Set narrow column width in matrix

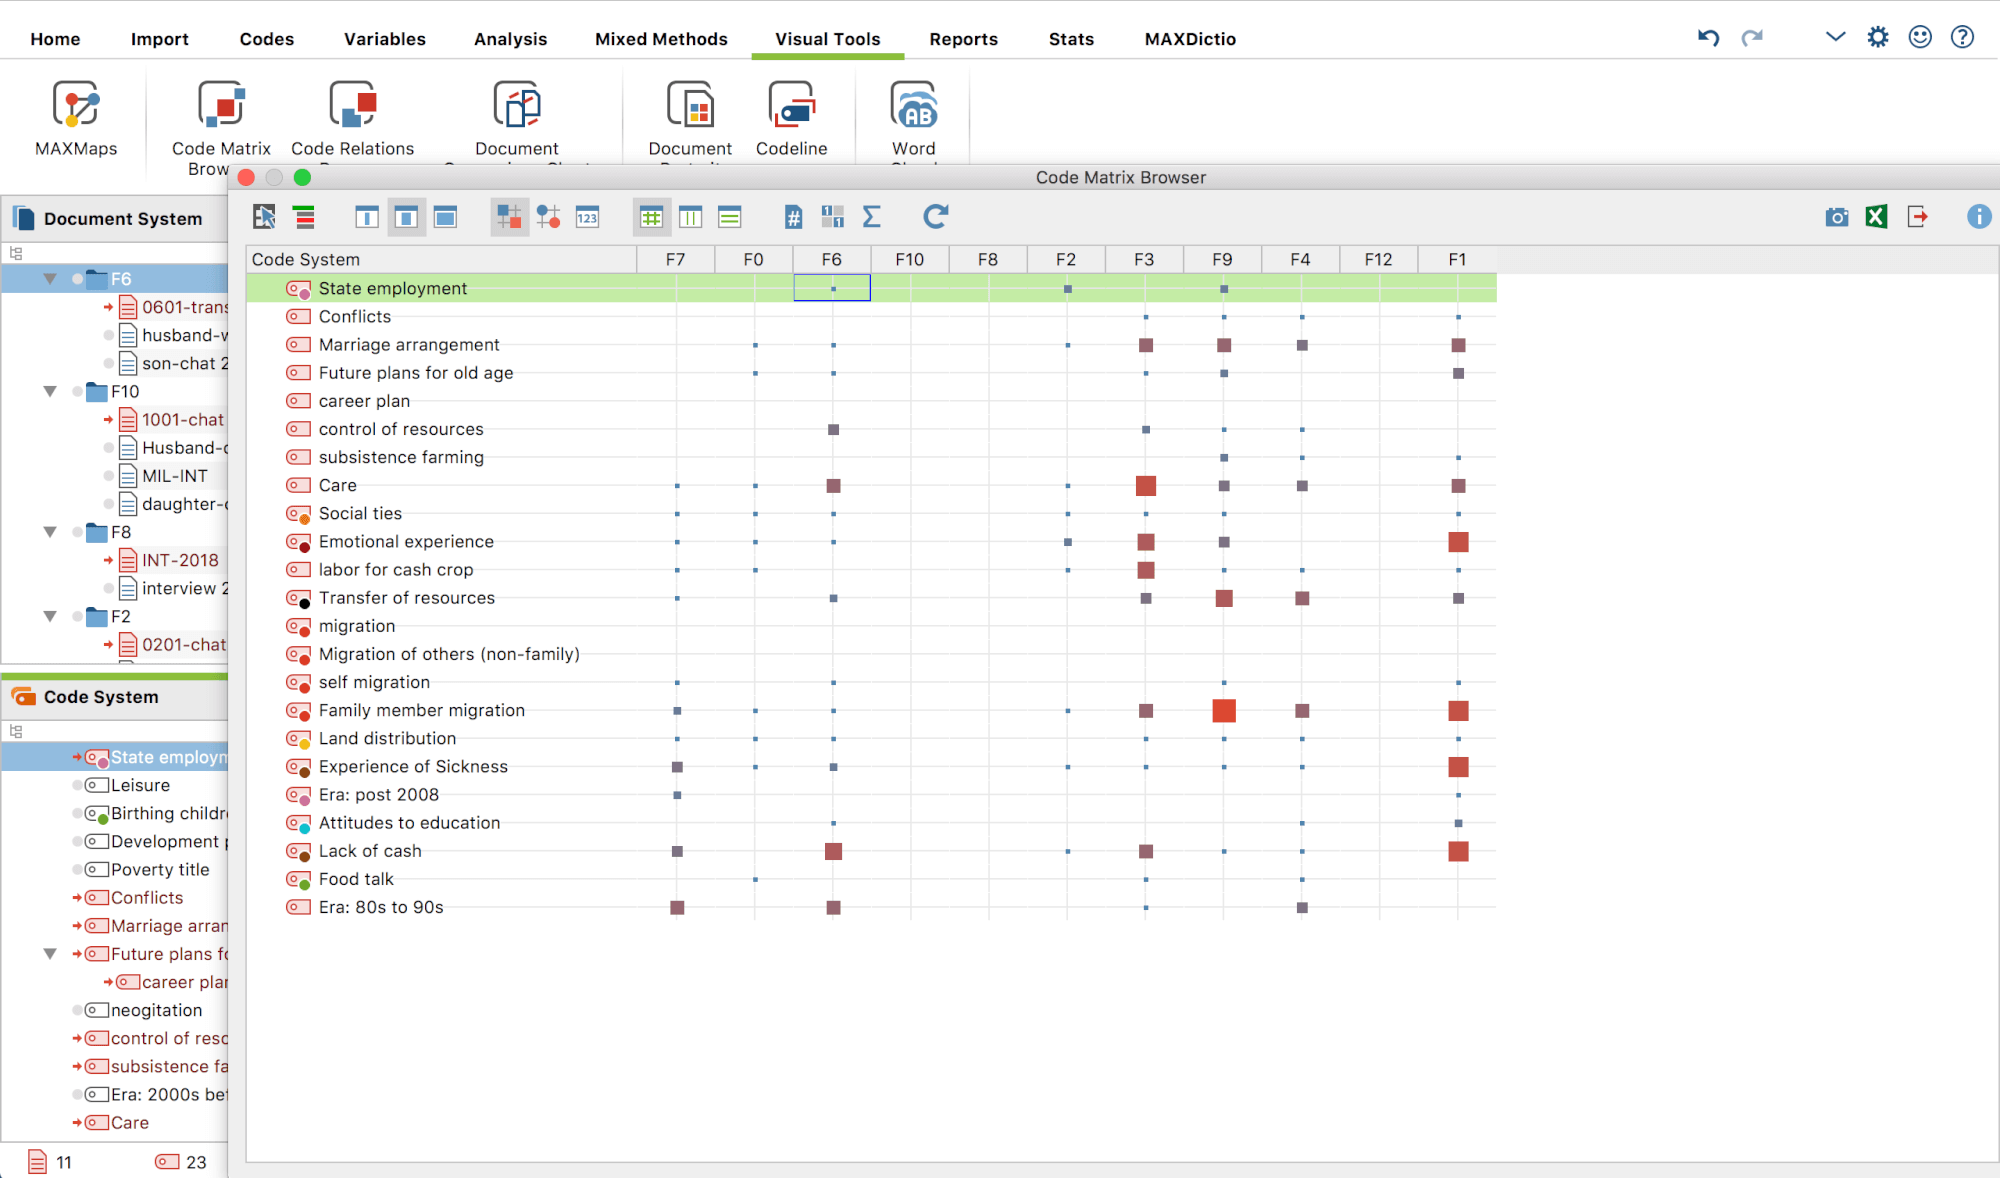coord(367,217)
